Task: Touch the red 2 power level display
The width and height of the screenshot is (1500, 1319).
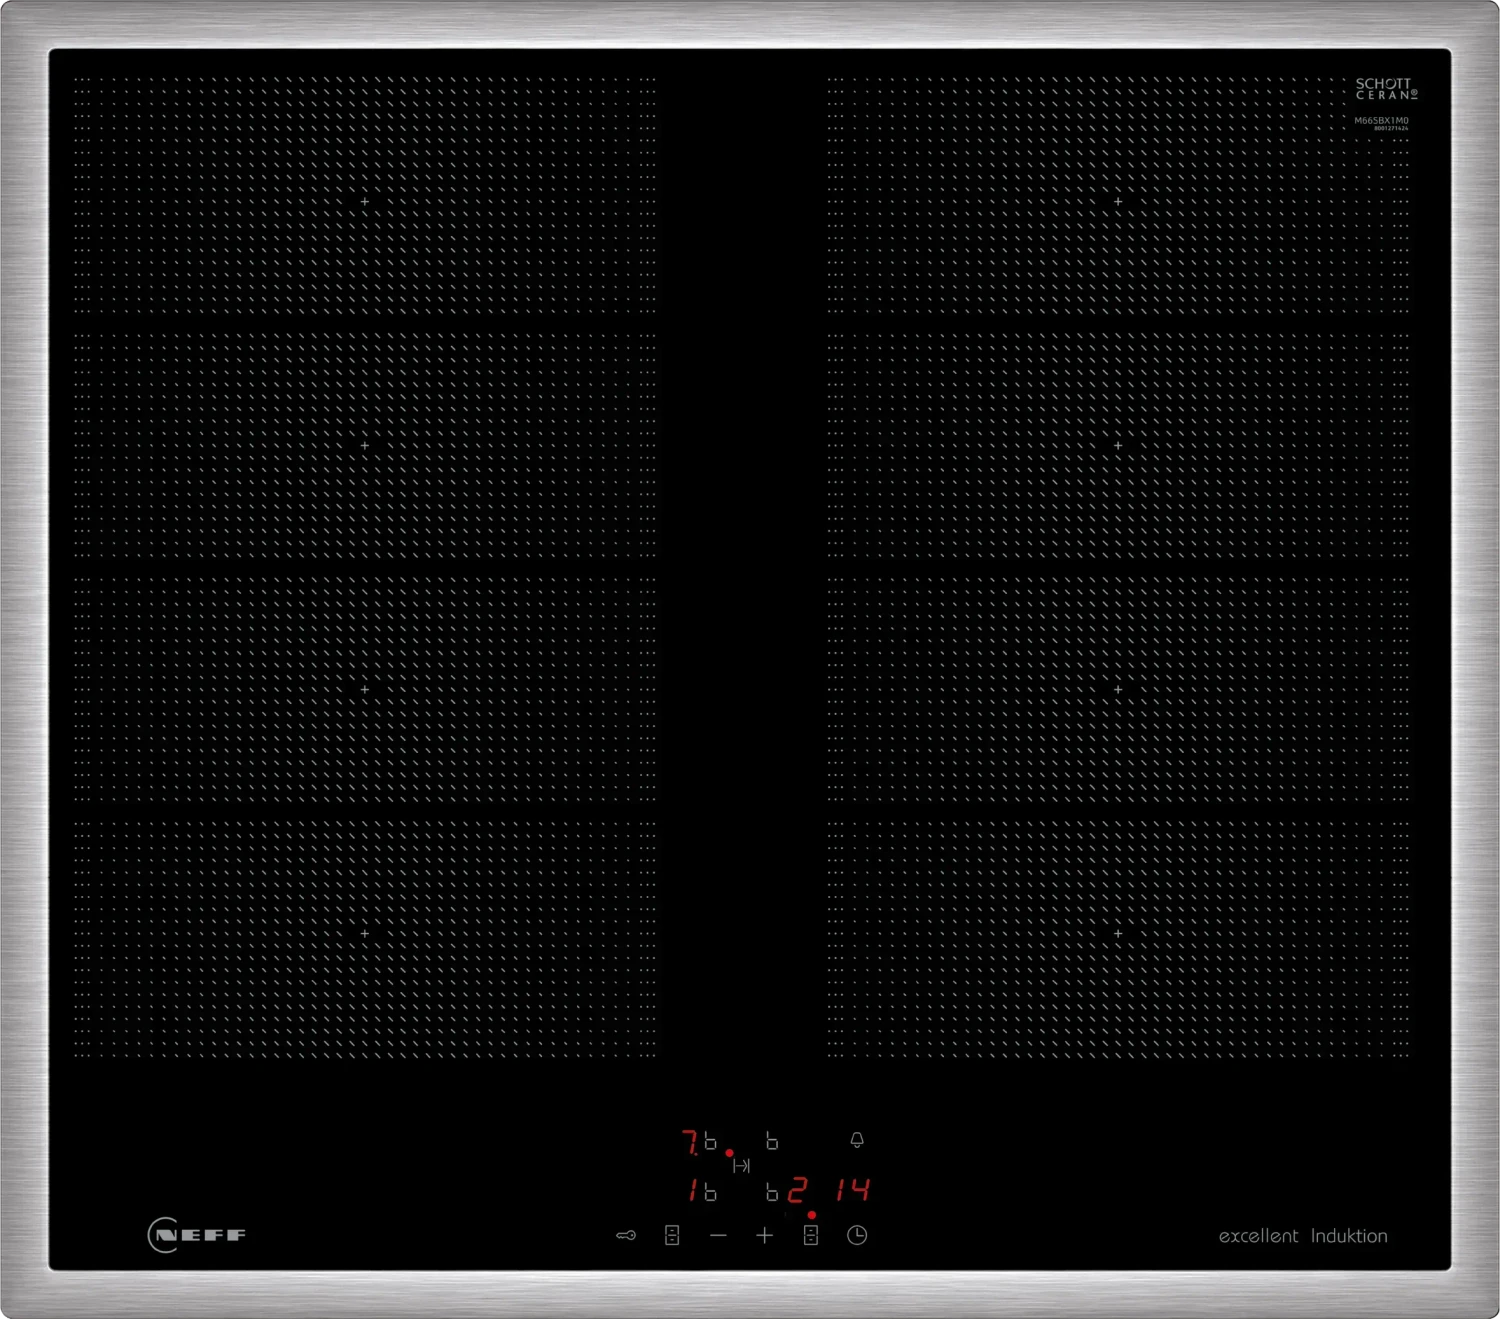Action: [797, 1190]
